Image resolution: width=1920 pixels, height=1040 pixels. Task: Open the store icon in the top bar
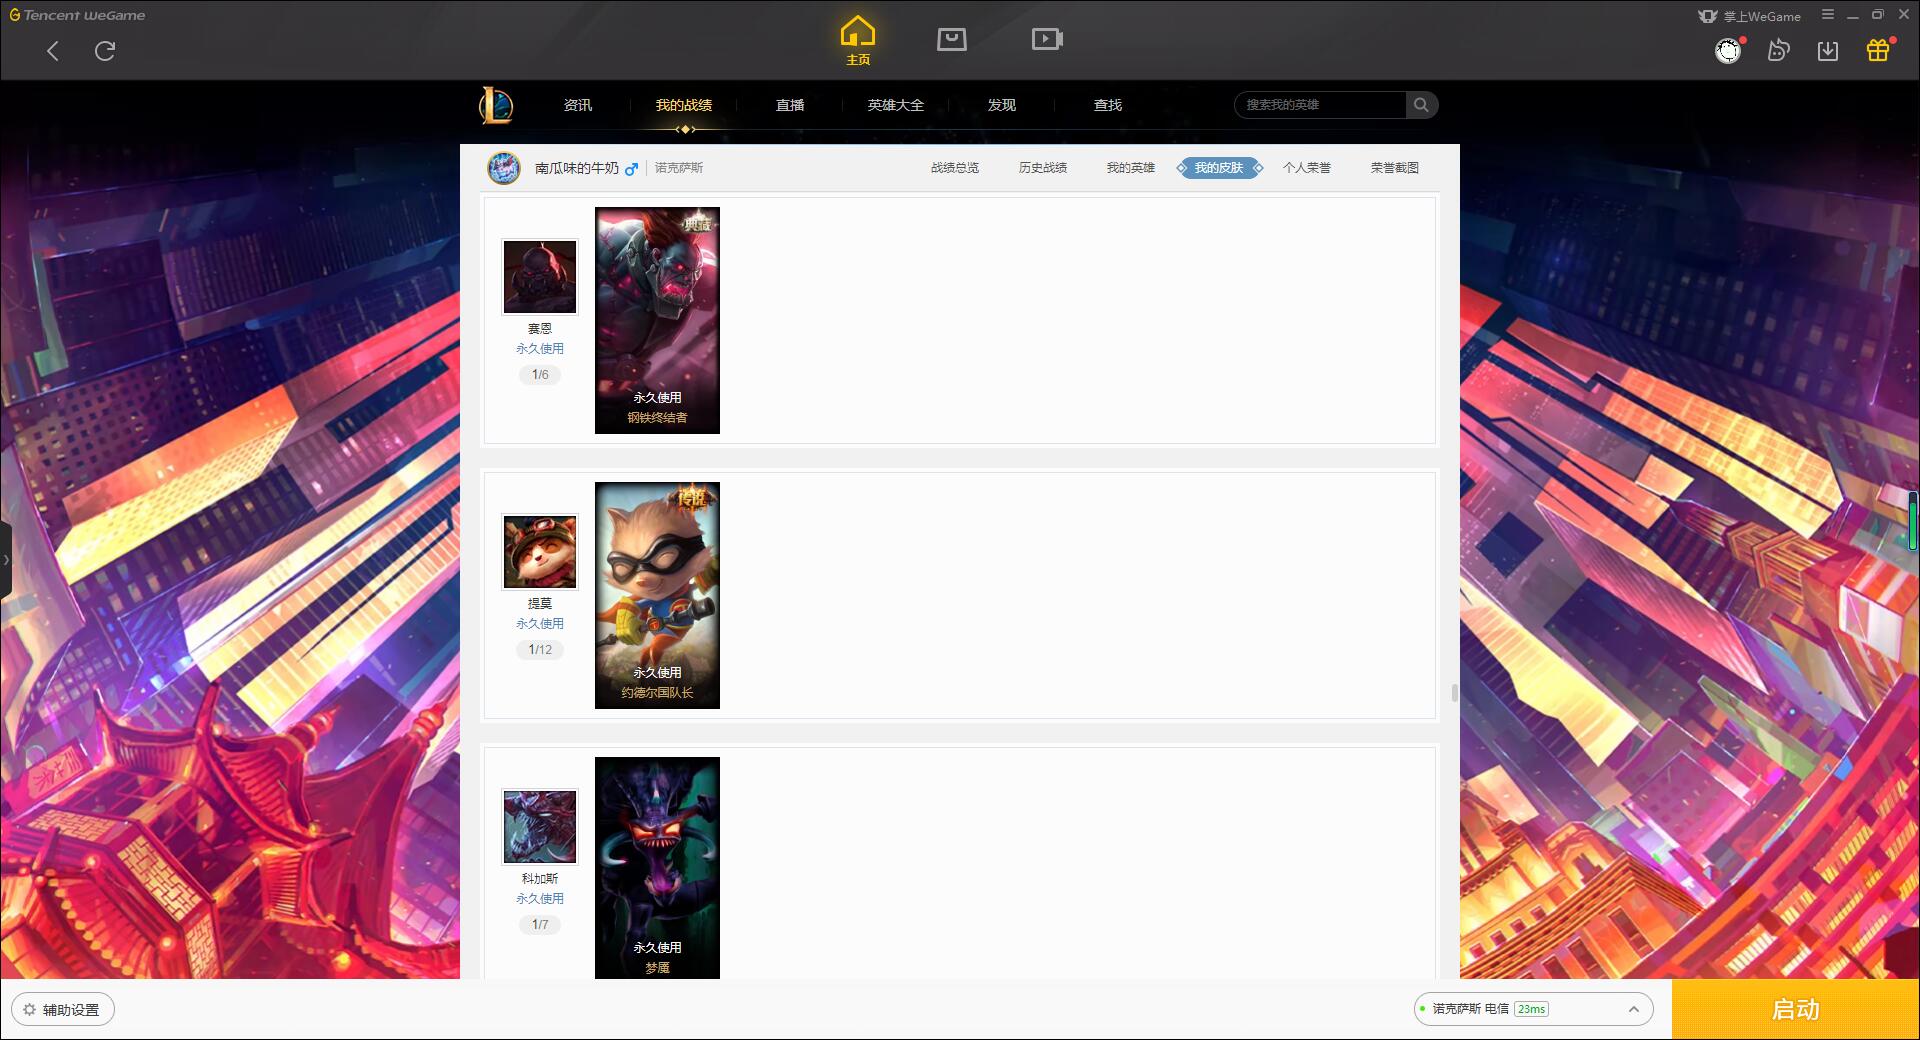(x=952, y=39)
